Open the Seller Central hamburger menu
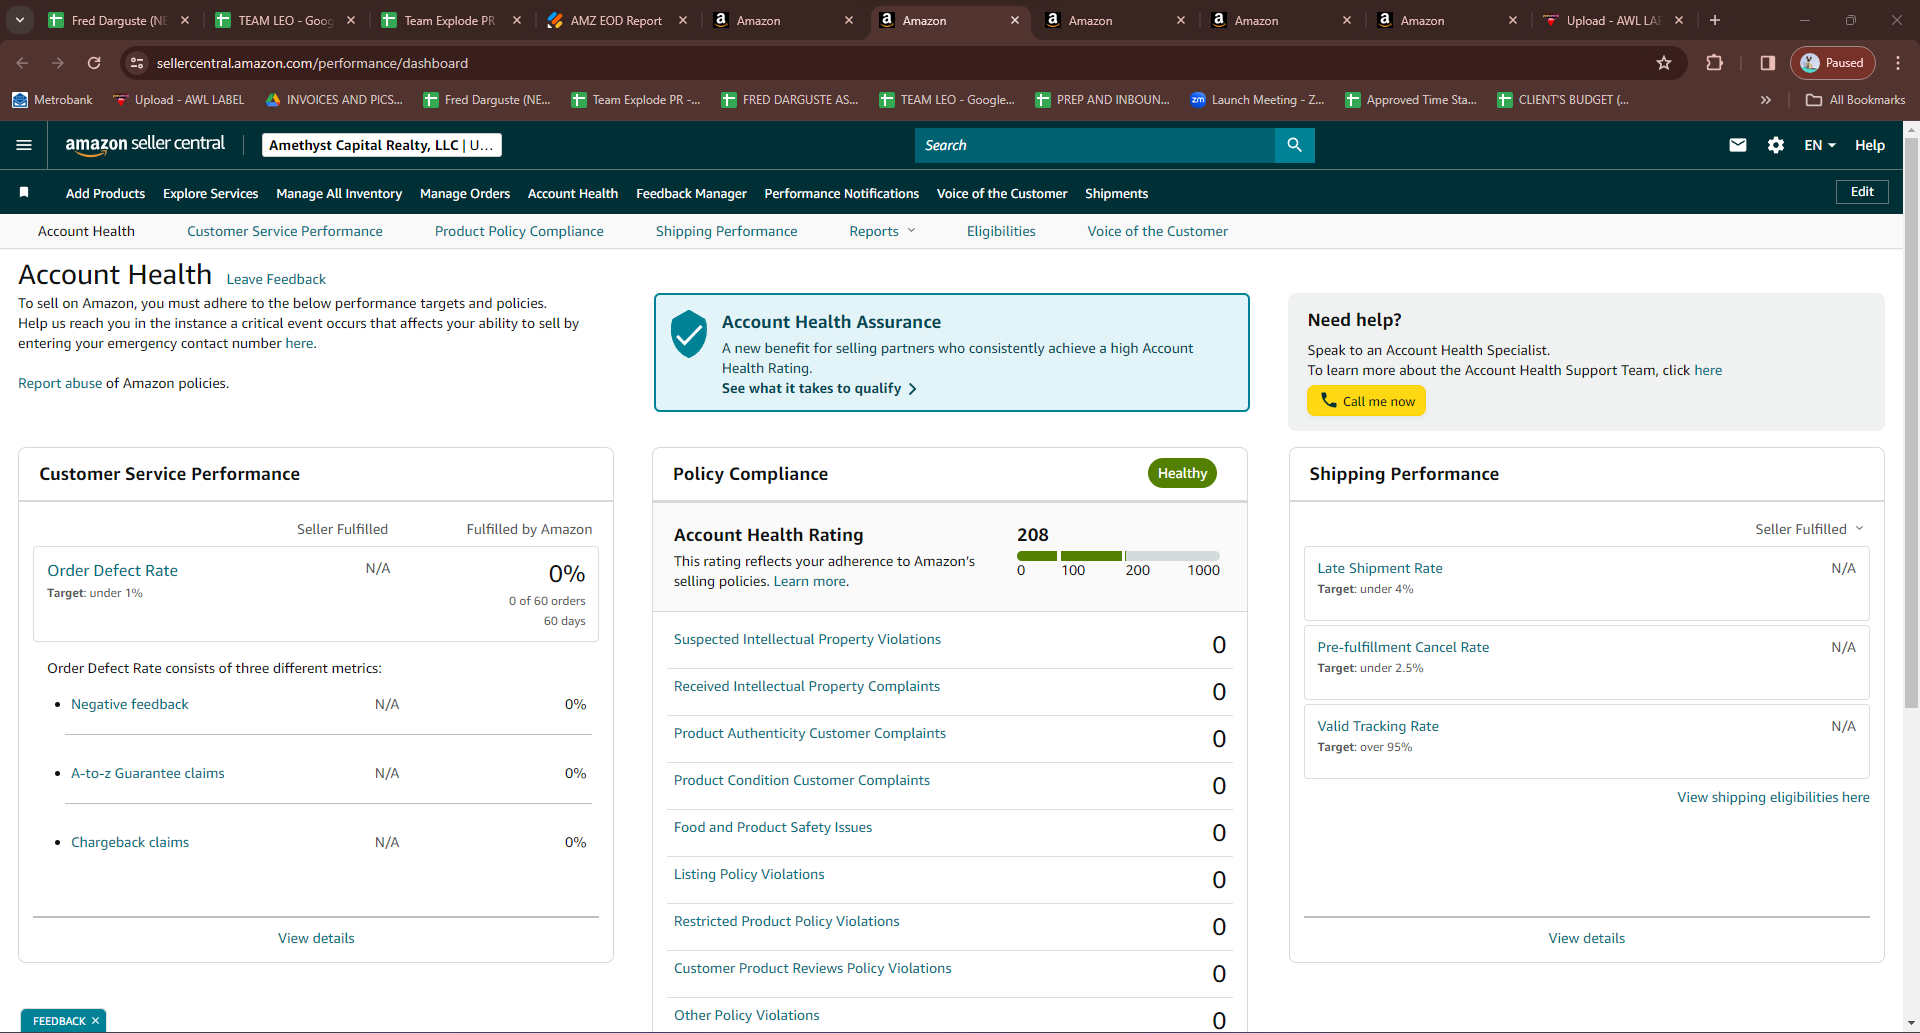Image resolution: width=1920 pixels, height=1033 pixels. tap(24, 145)
